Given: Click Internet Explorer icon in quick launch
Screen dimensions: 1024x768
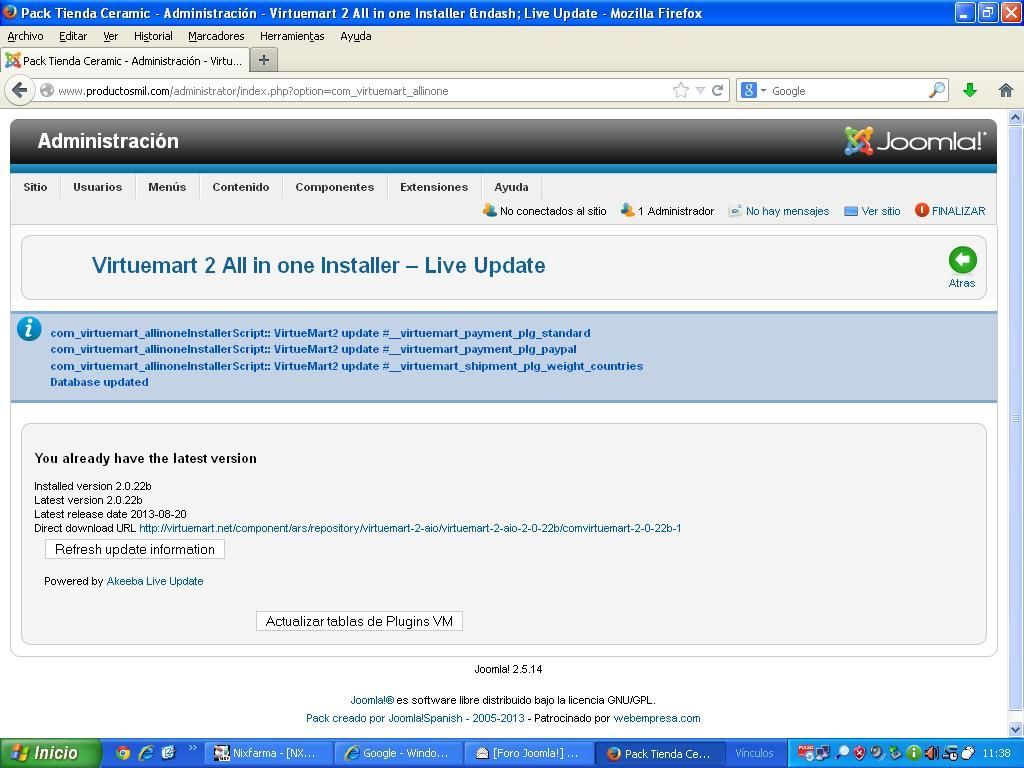Looking at the screenshot, I should 146,753.
